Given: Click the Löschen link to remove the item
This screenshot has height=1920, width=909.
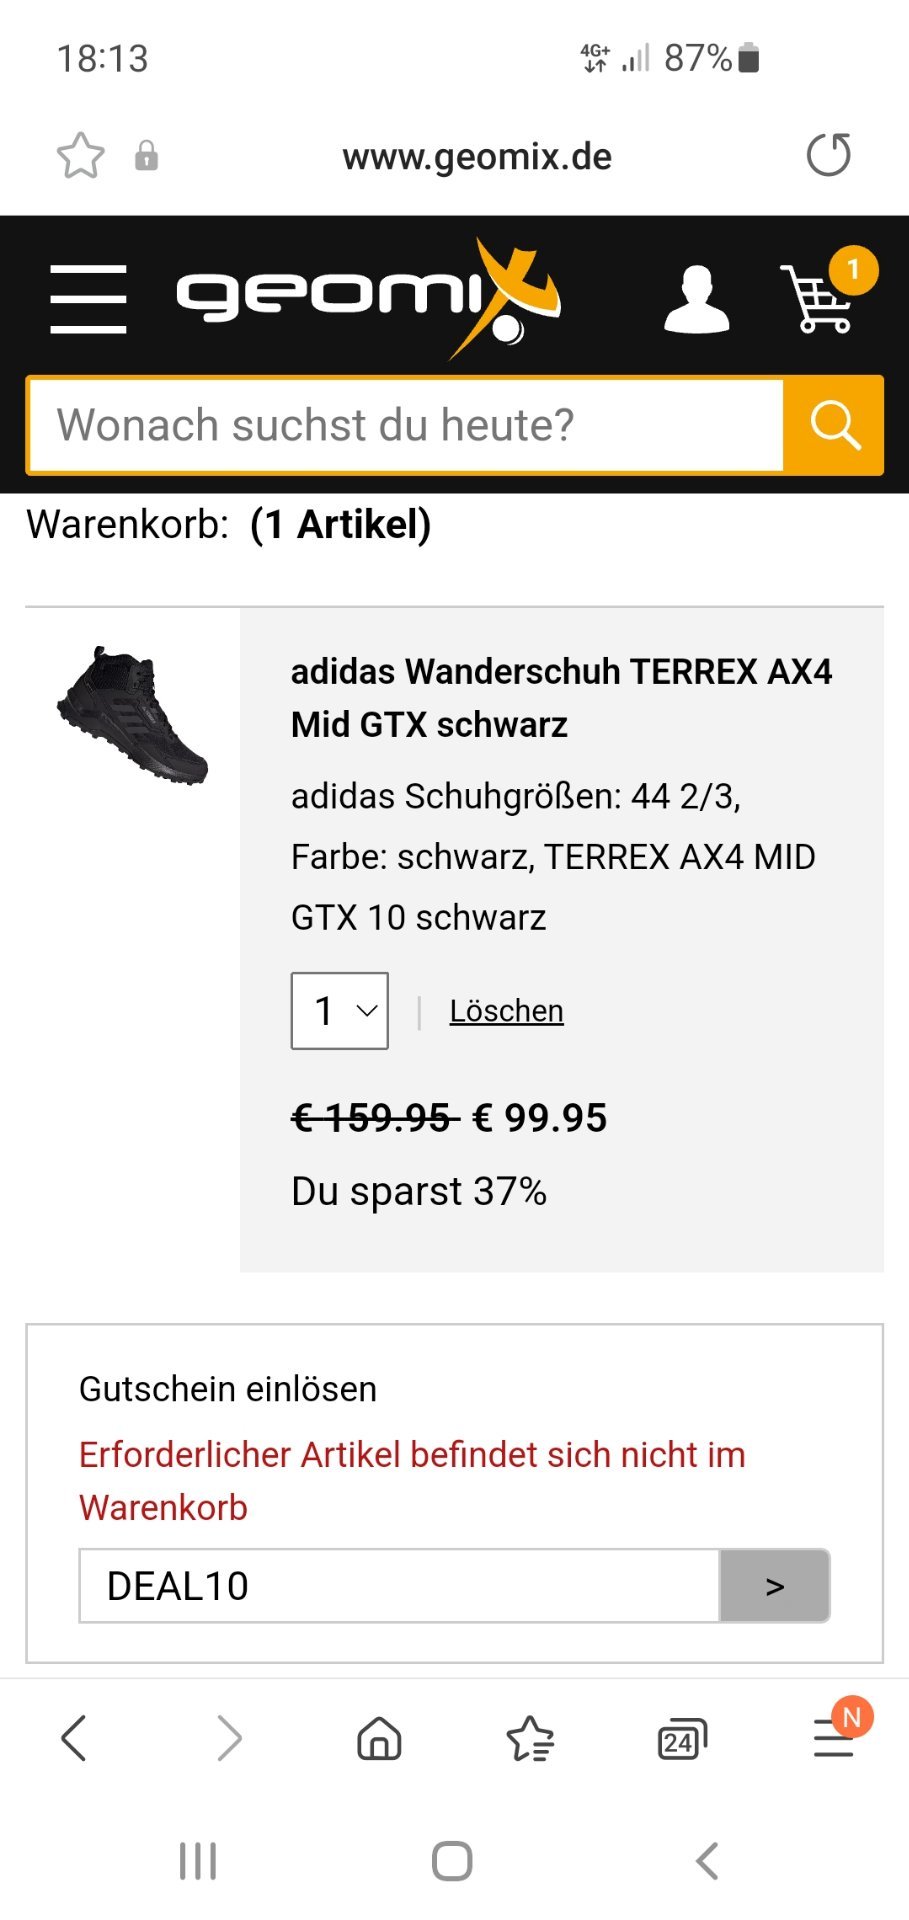Looking at the screenshot, I should click(506, 1011).
